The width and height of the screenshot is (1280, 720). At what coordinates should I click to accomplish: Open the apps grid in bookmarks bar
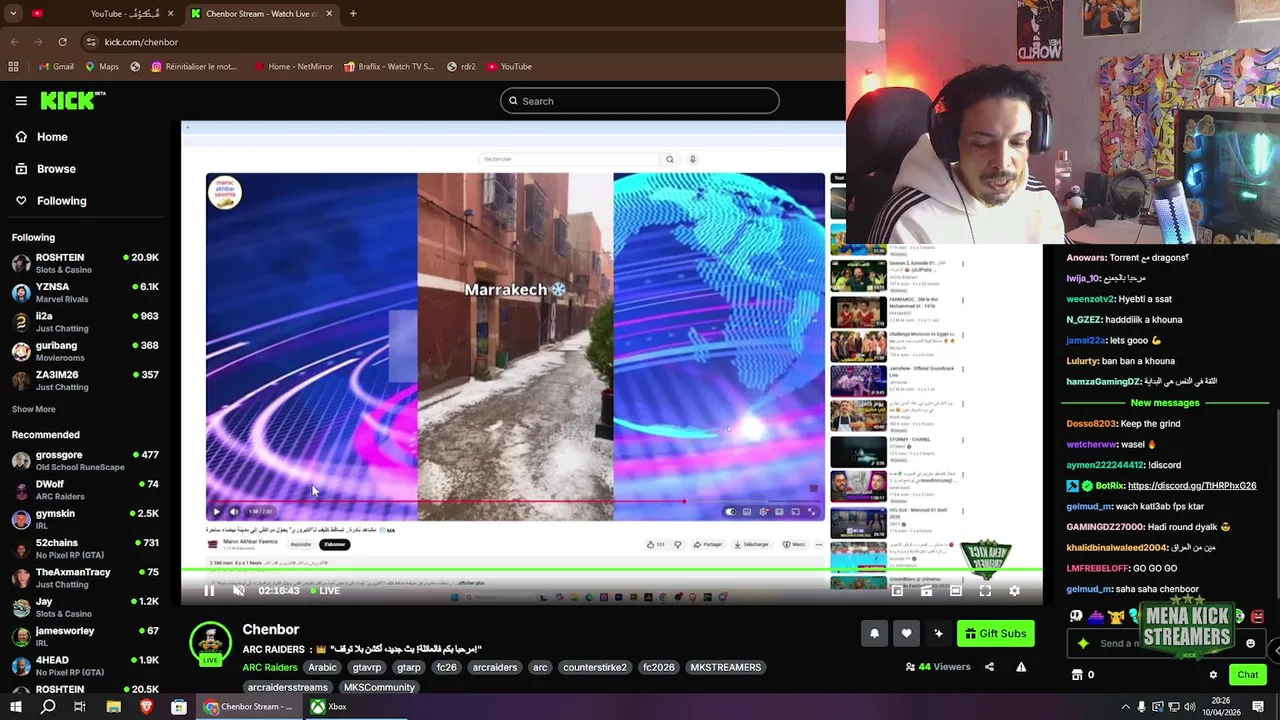pyautogui.click(x=13, y=67)
